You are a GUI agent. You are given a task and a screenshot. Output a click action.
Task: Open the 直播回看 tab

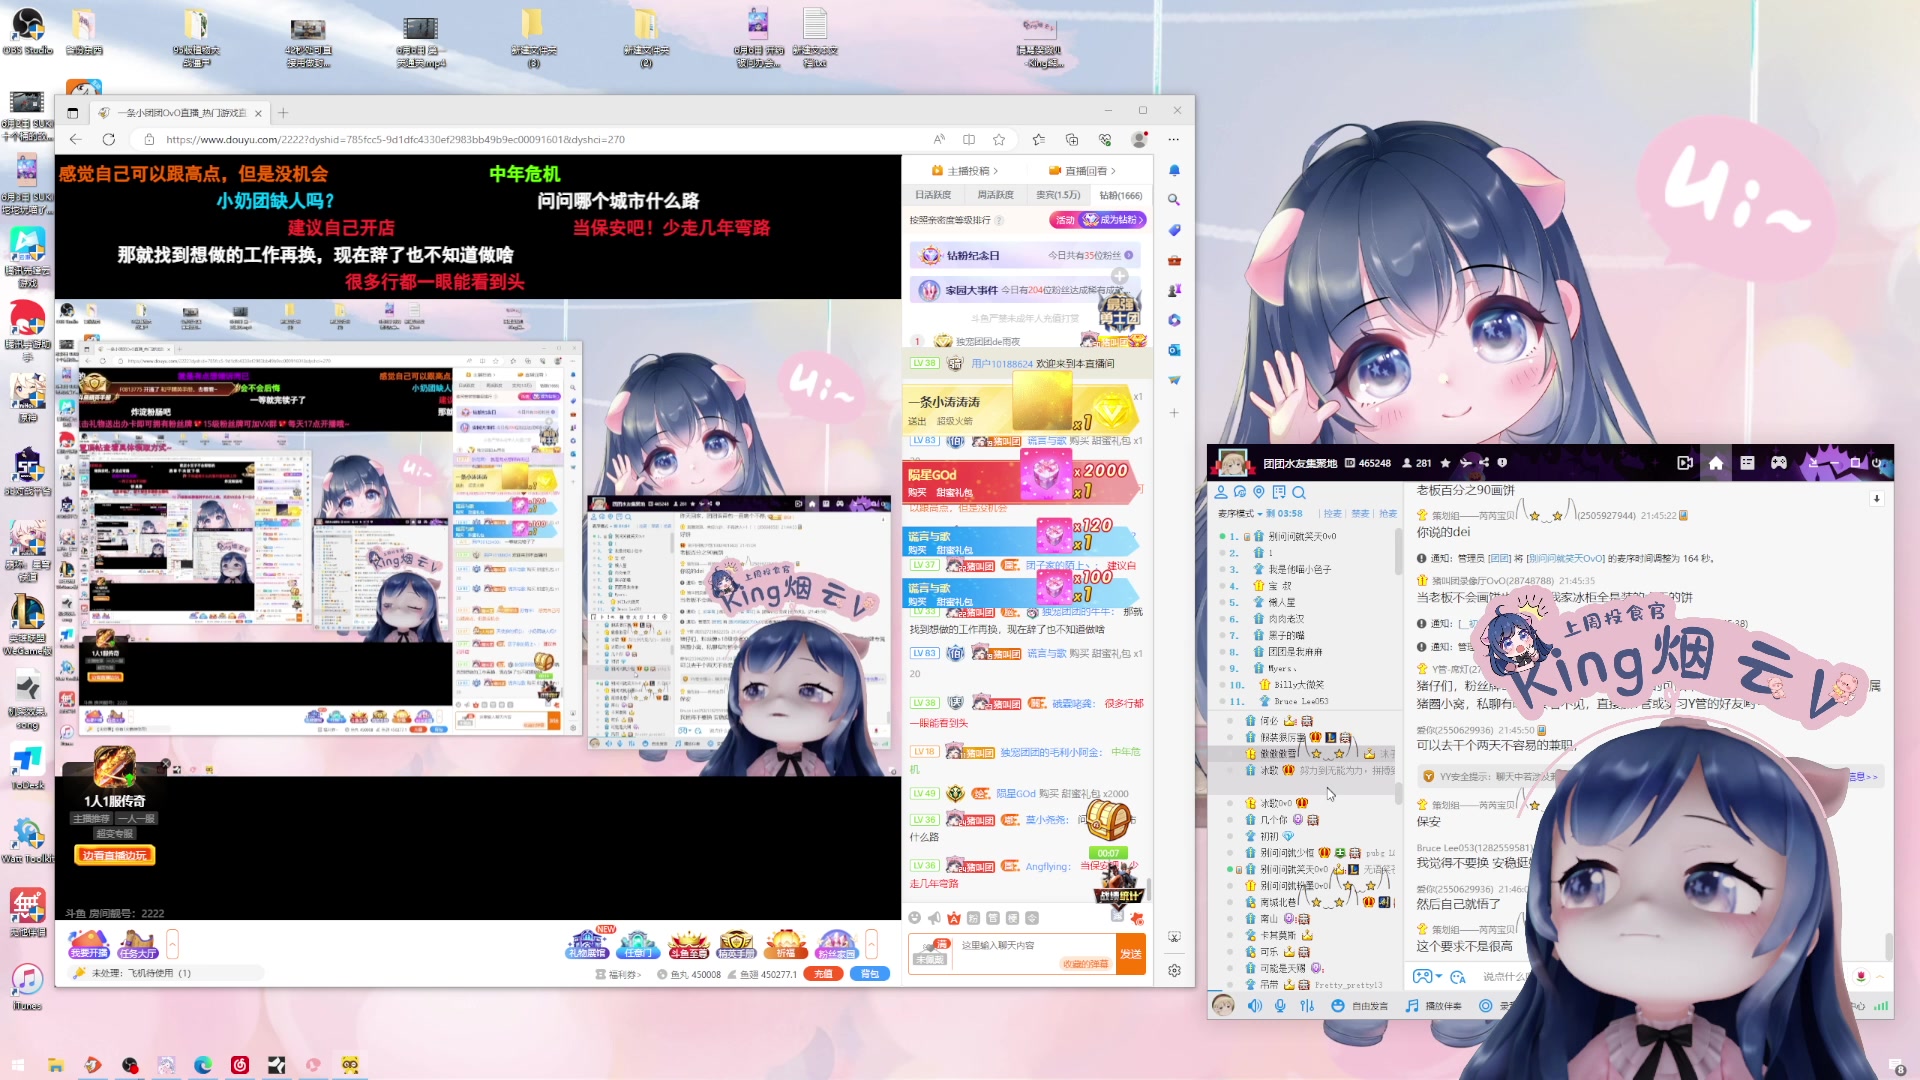click(x=1085, y=170)
